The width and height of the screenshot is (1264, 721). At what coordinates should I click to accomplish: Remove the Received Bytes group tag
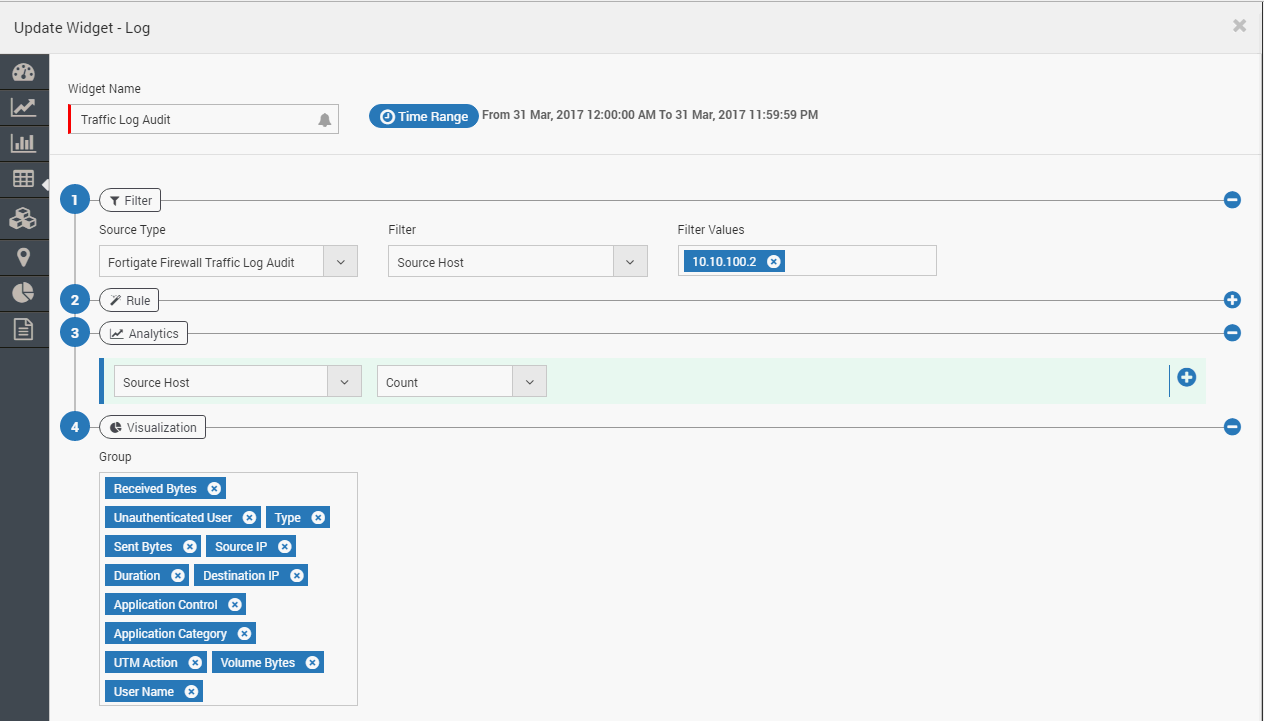pyautogui.click(x=214, y=489)
